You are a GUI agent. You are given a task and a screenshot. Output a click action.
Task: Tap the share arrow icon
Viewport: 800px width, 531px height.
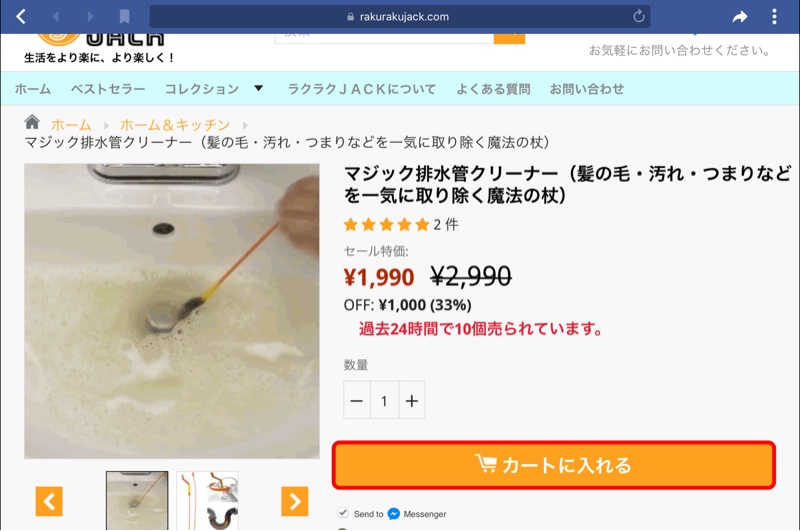tap(740, 17)
